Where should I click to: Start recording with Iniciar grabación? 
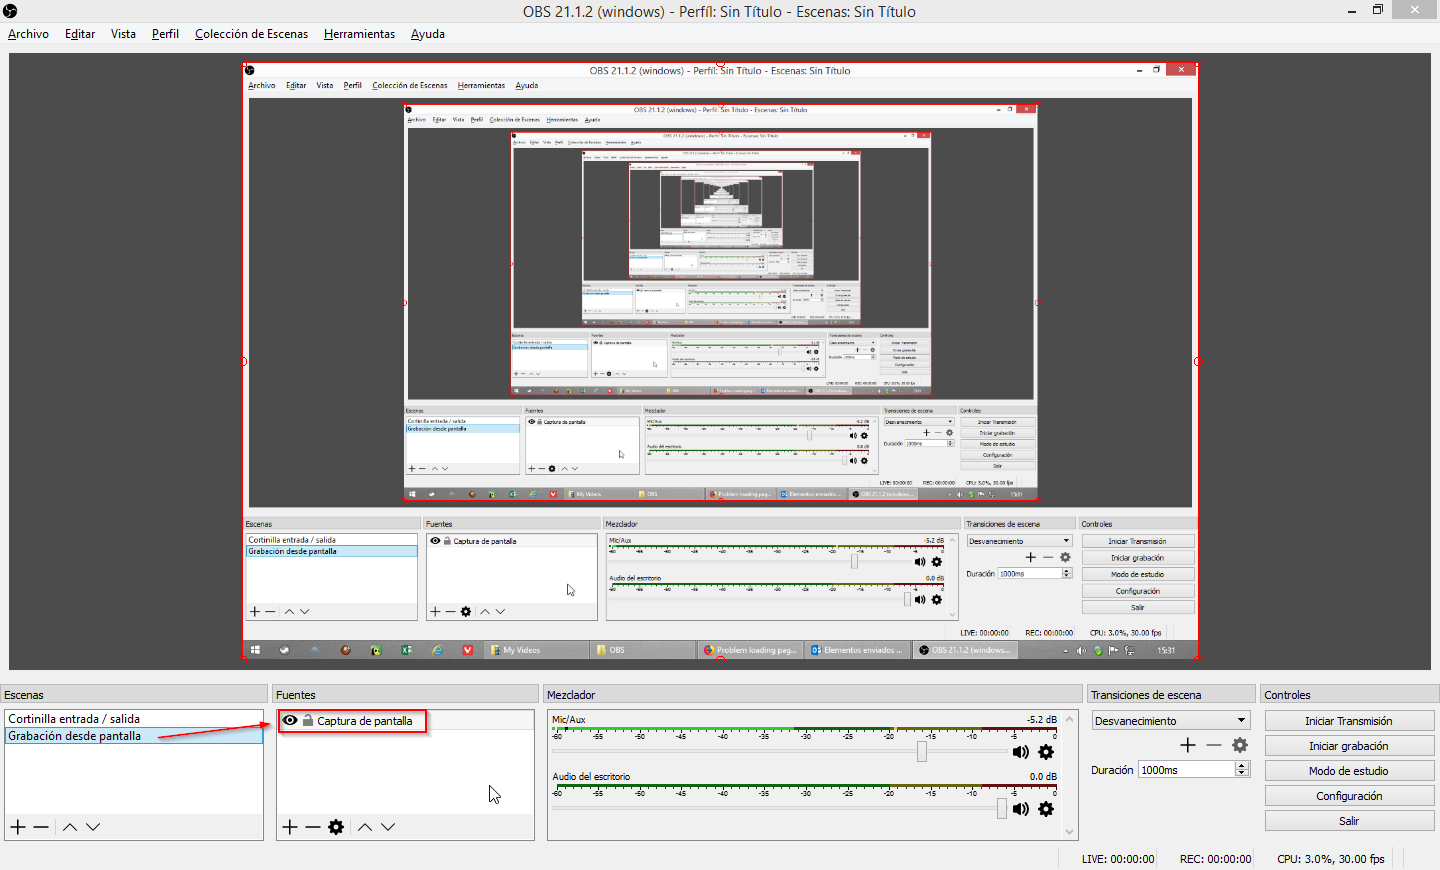click(x=1349, y=746)
